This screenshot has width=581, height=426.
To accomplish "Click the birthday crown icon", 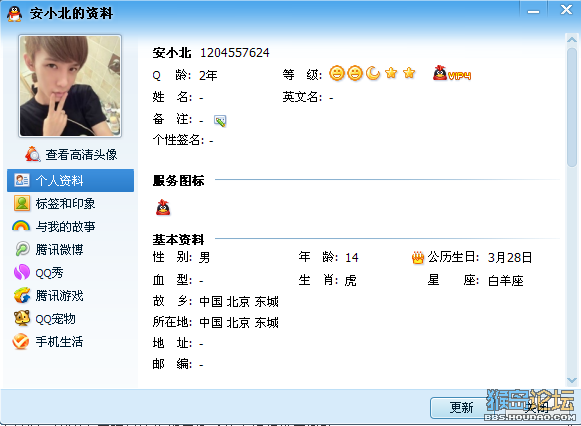I will pos(418,257).
